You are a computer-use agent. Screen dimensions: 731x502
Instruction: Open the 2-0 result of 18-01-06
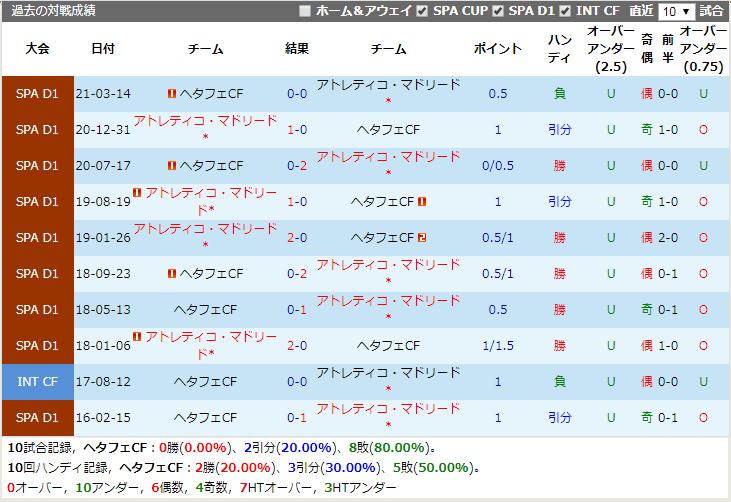tap(297, 346)
